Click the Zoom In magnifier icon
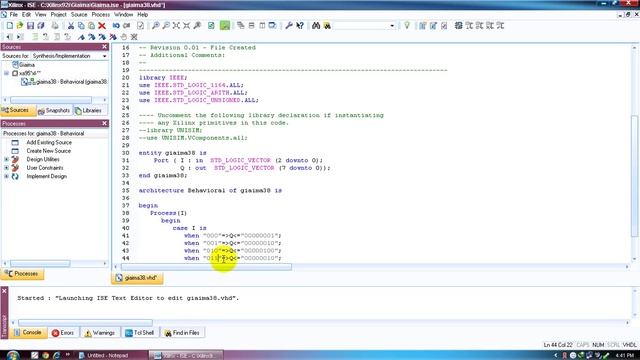 [156, 26]
